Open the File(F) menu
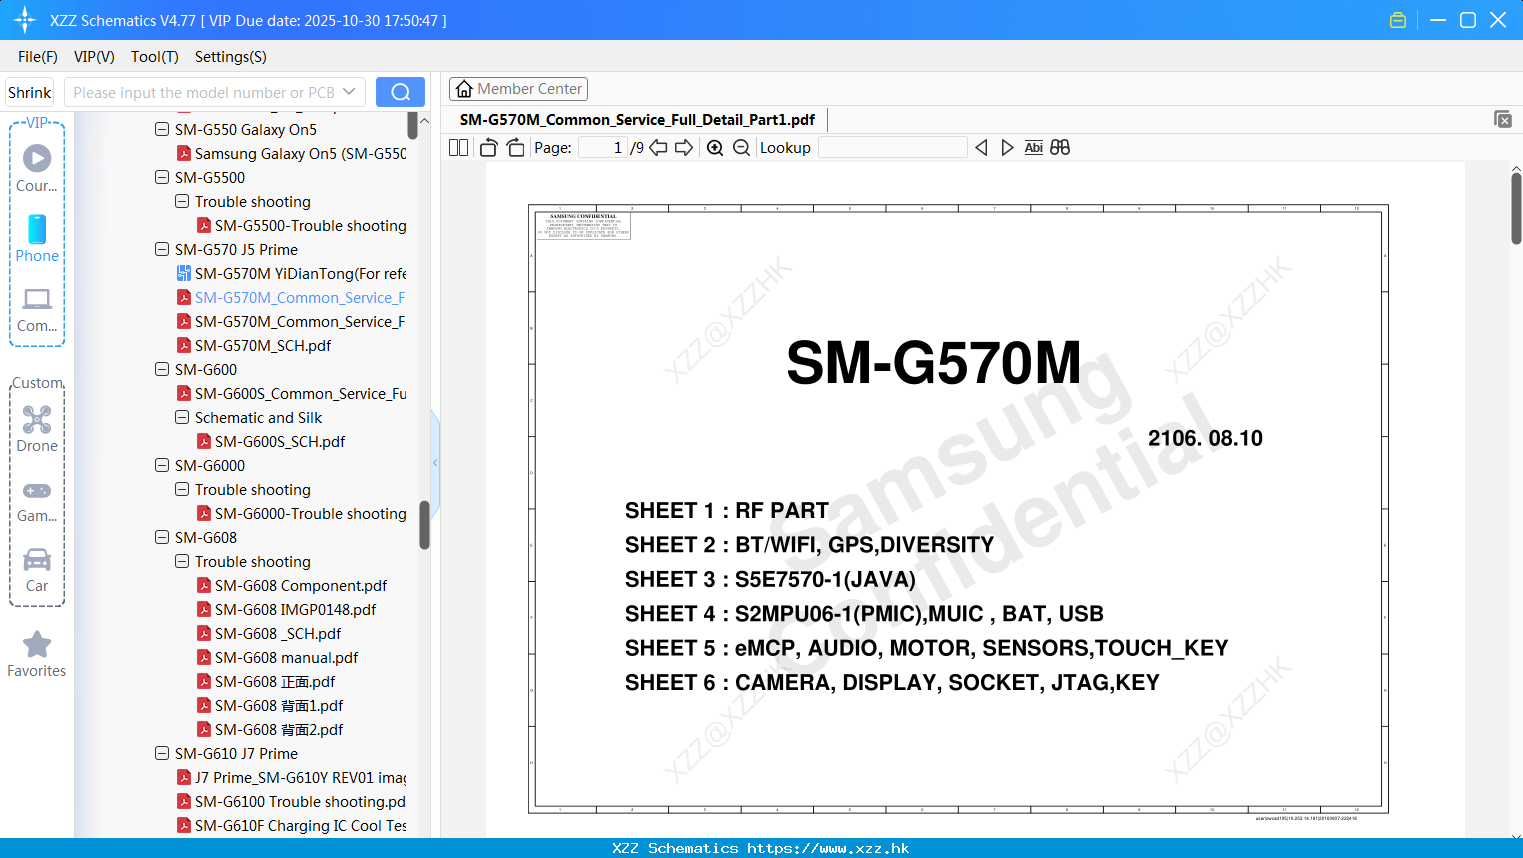This screenshot has height=858, width=1523. (38, 57)
